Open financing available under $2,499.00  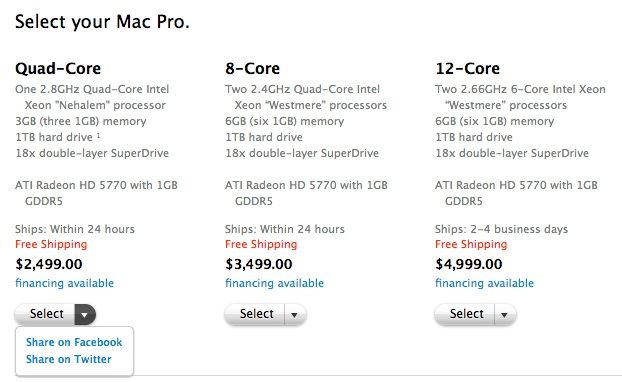64,283
